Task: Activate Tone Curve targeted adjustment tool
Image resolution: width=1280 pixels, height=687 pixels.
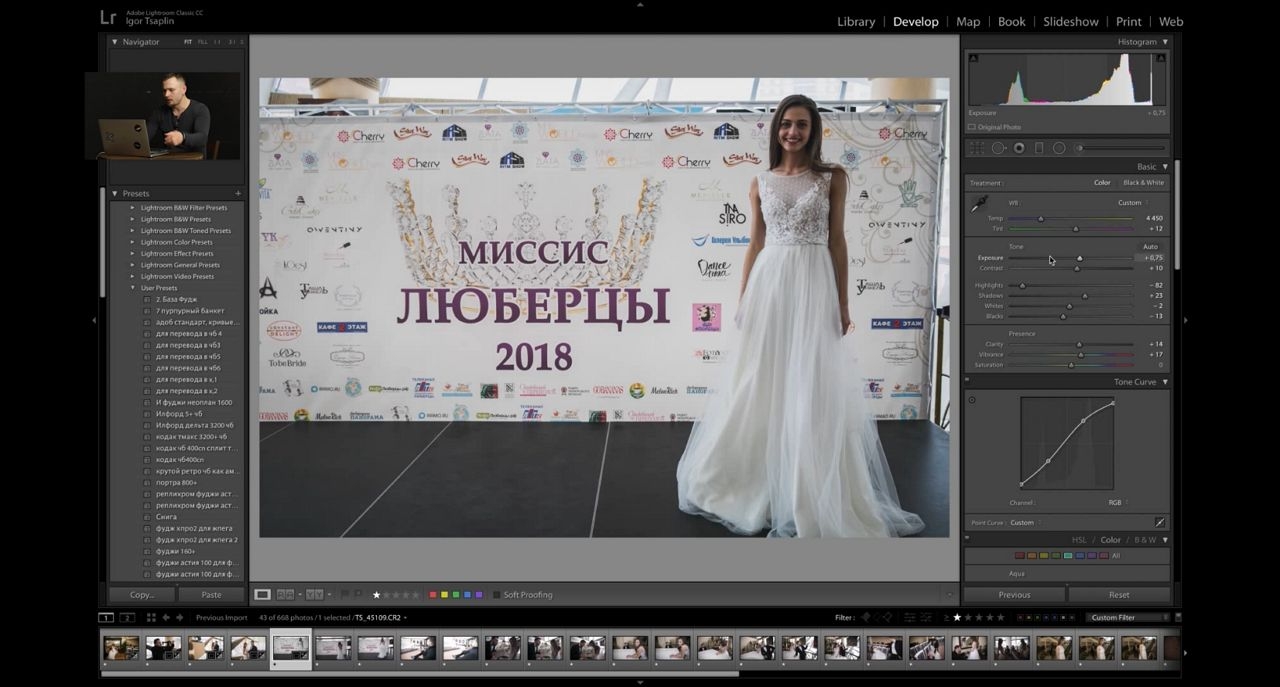Action: pyautogui.click(x=972, y=400)
